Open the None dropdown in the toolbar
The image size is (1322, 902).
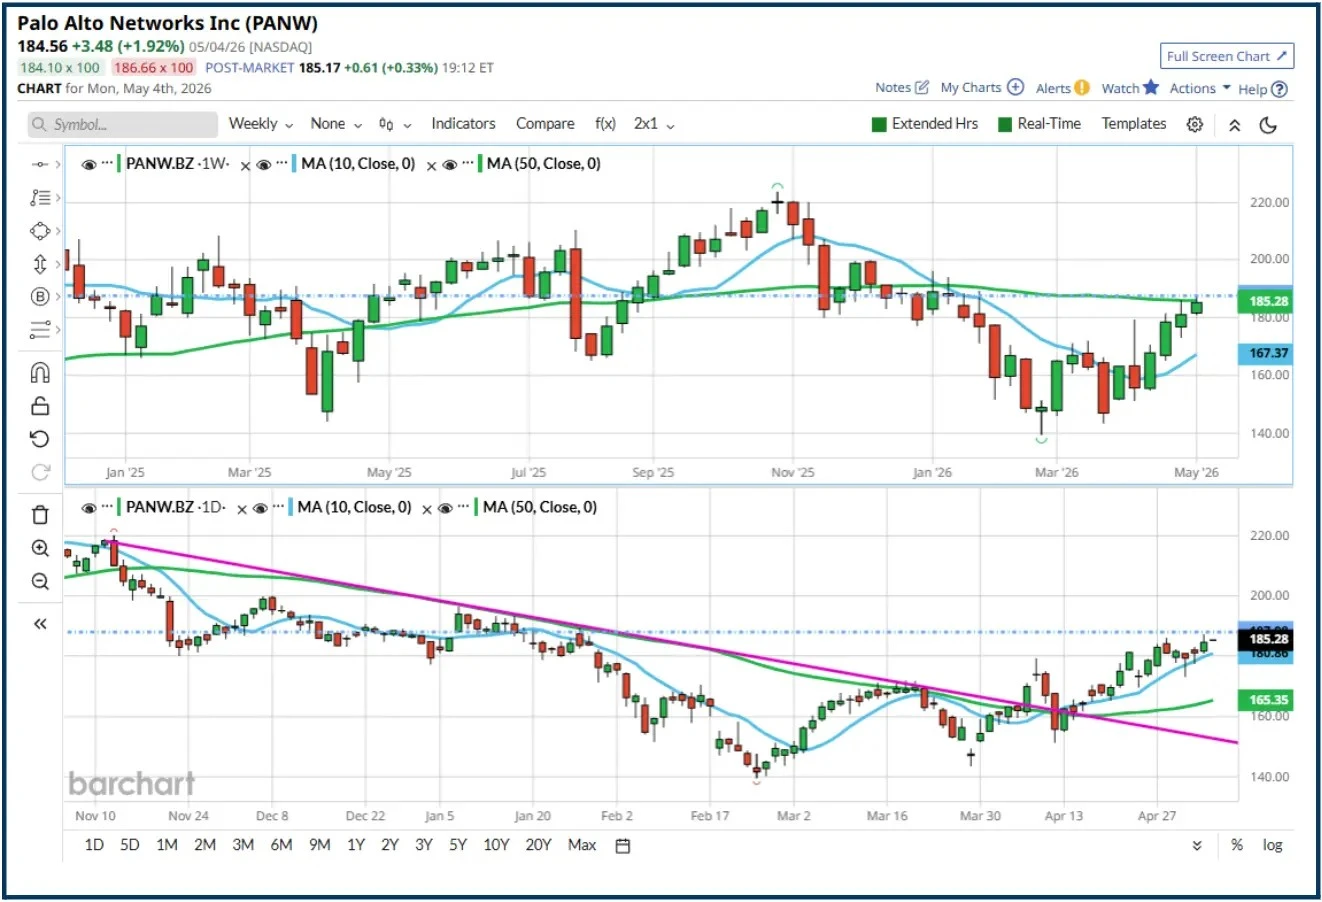coord(336,124)
